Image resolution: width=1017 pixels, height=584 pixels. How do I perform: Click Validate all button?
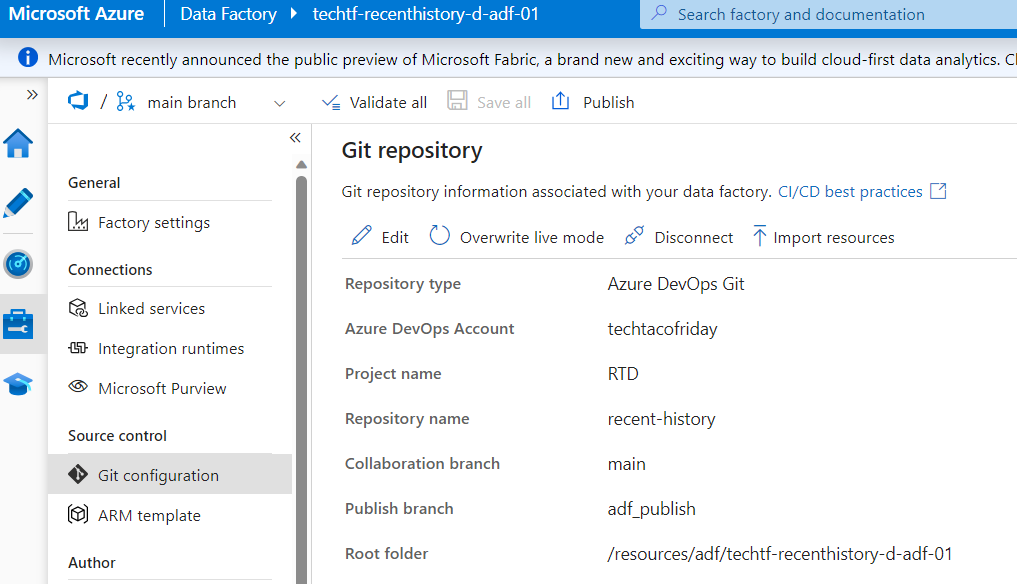374,102
